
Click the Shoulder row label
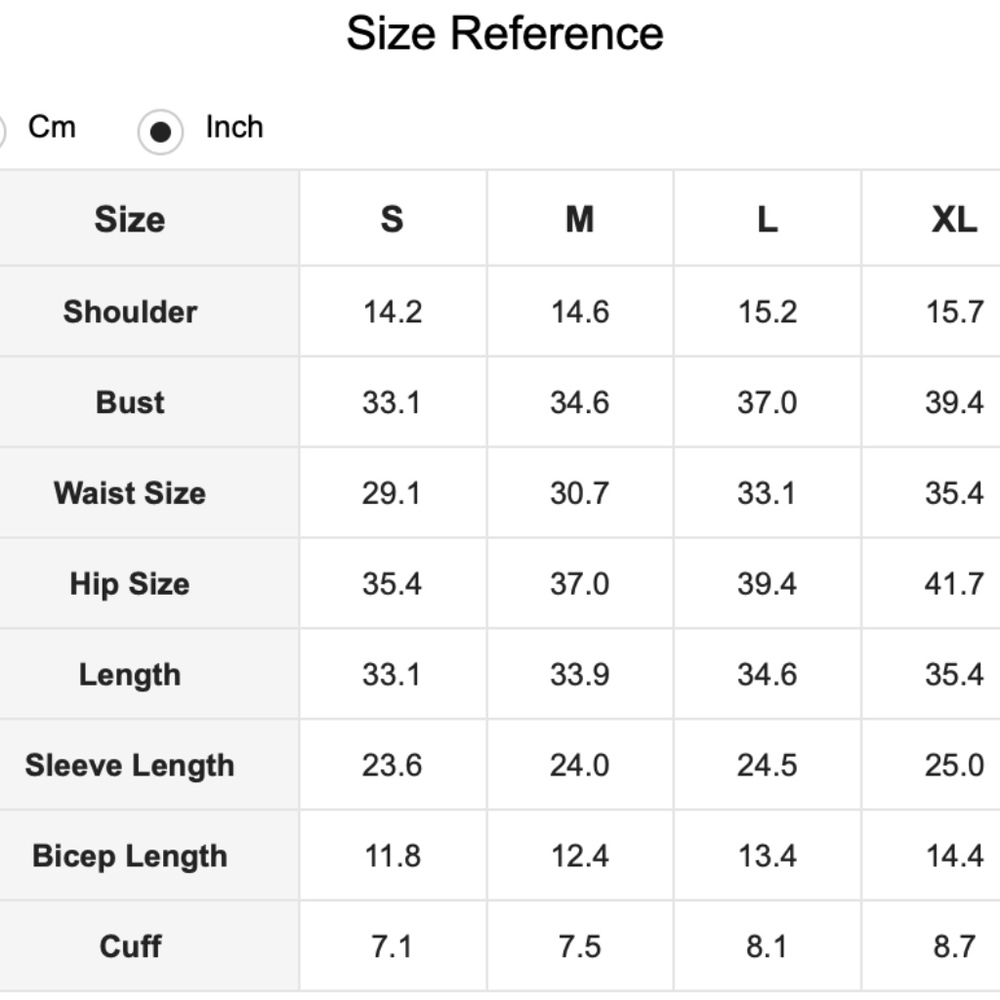pyautogui.click(x=130, y=312)
